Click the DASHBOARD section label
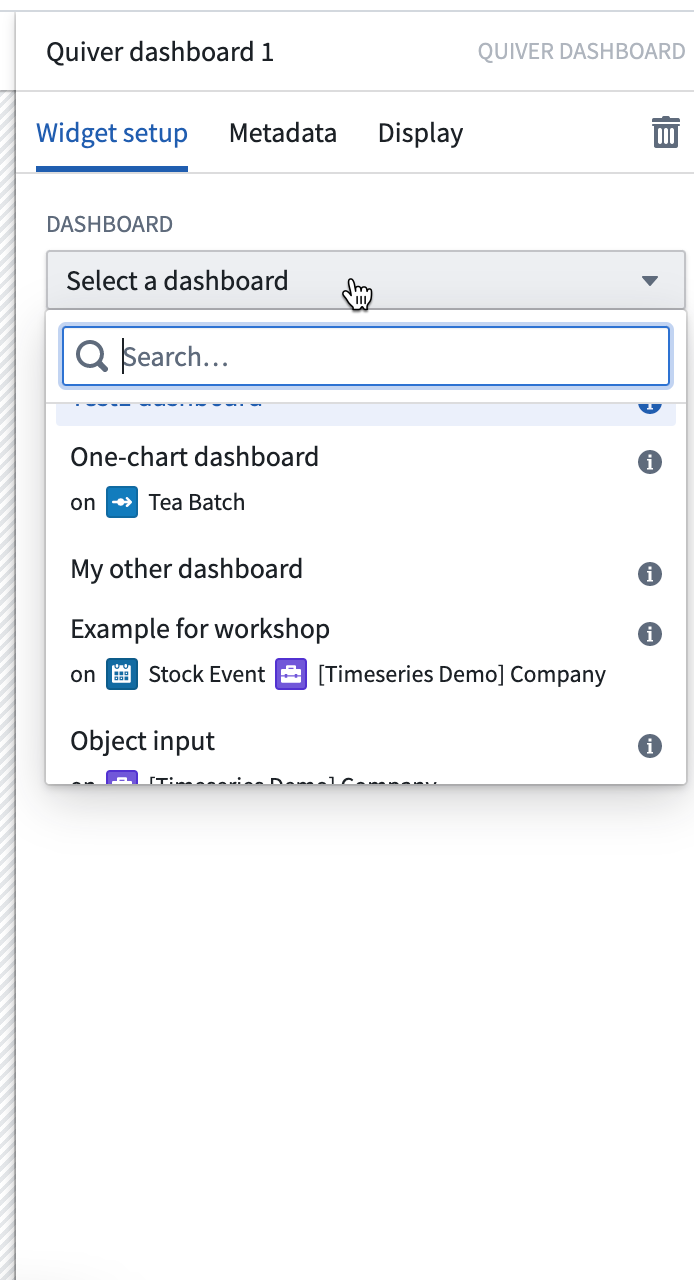The height and width of the screenshot is (1280, 694). pos(110,224)
